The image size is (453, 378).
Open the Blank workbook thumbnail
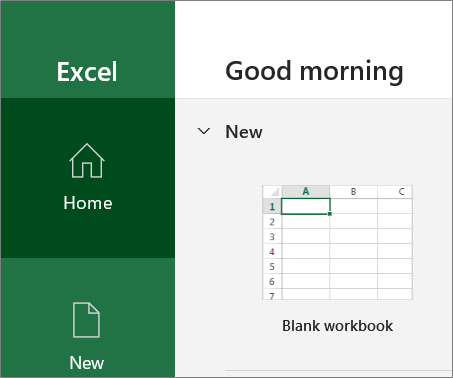tap(337, 243)
